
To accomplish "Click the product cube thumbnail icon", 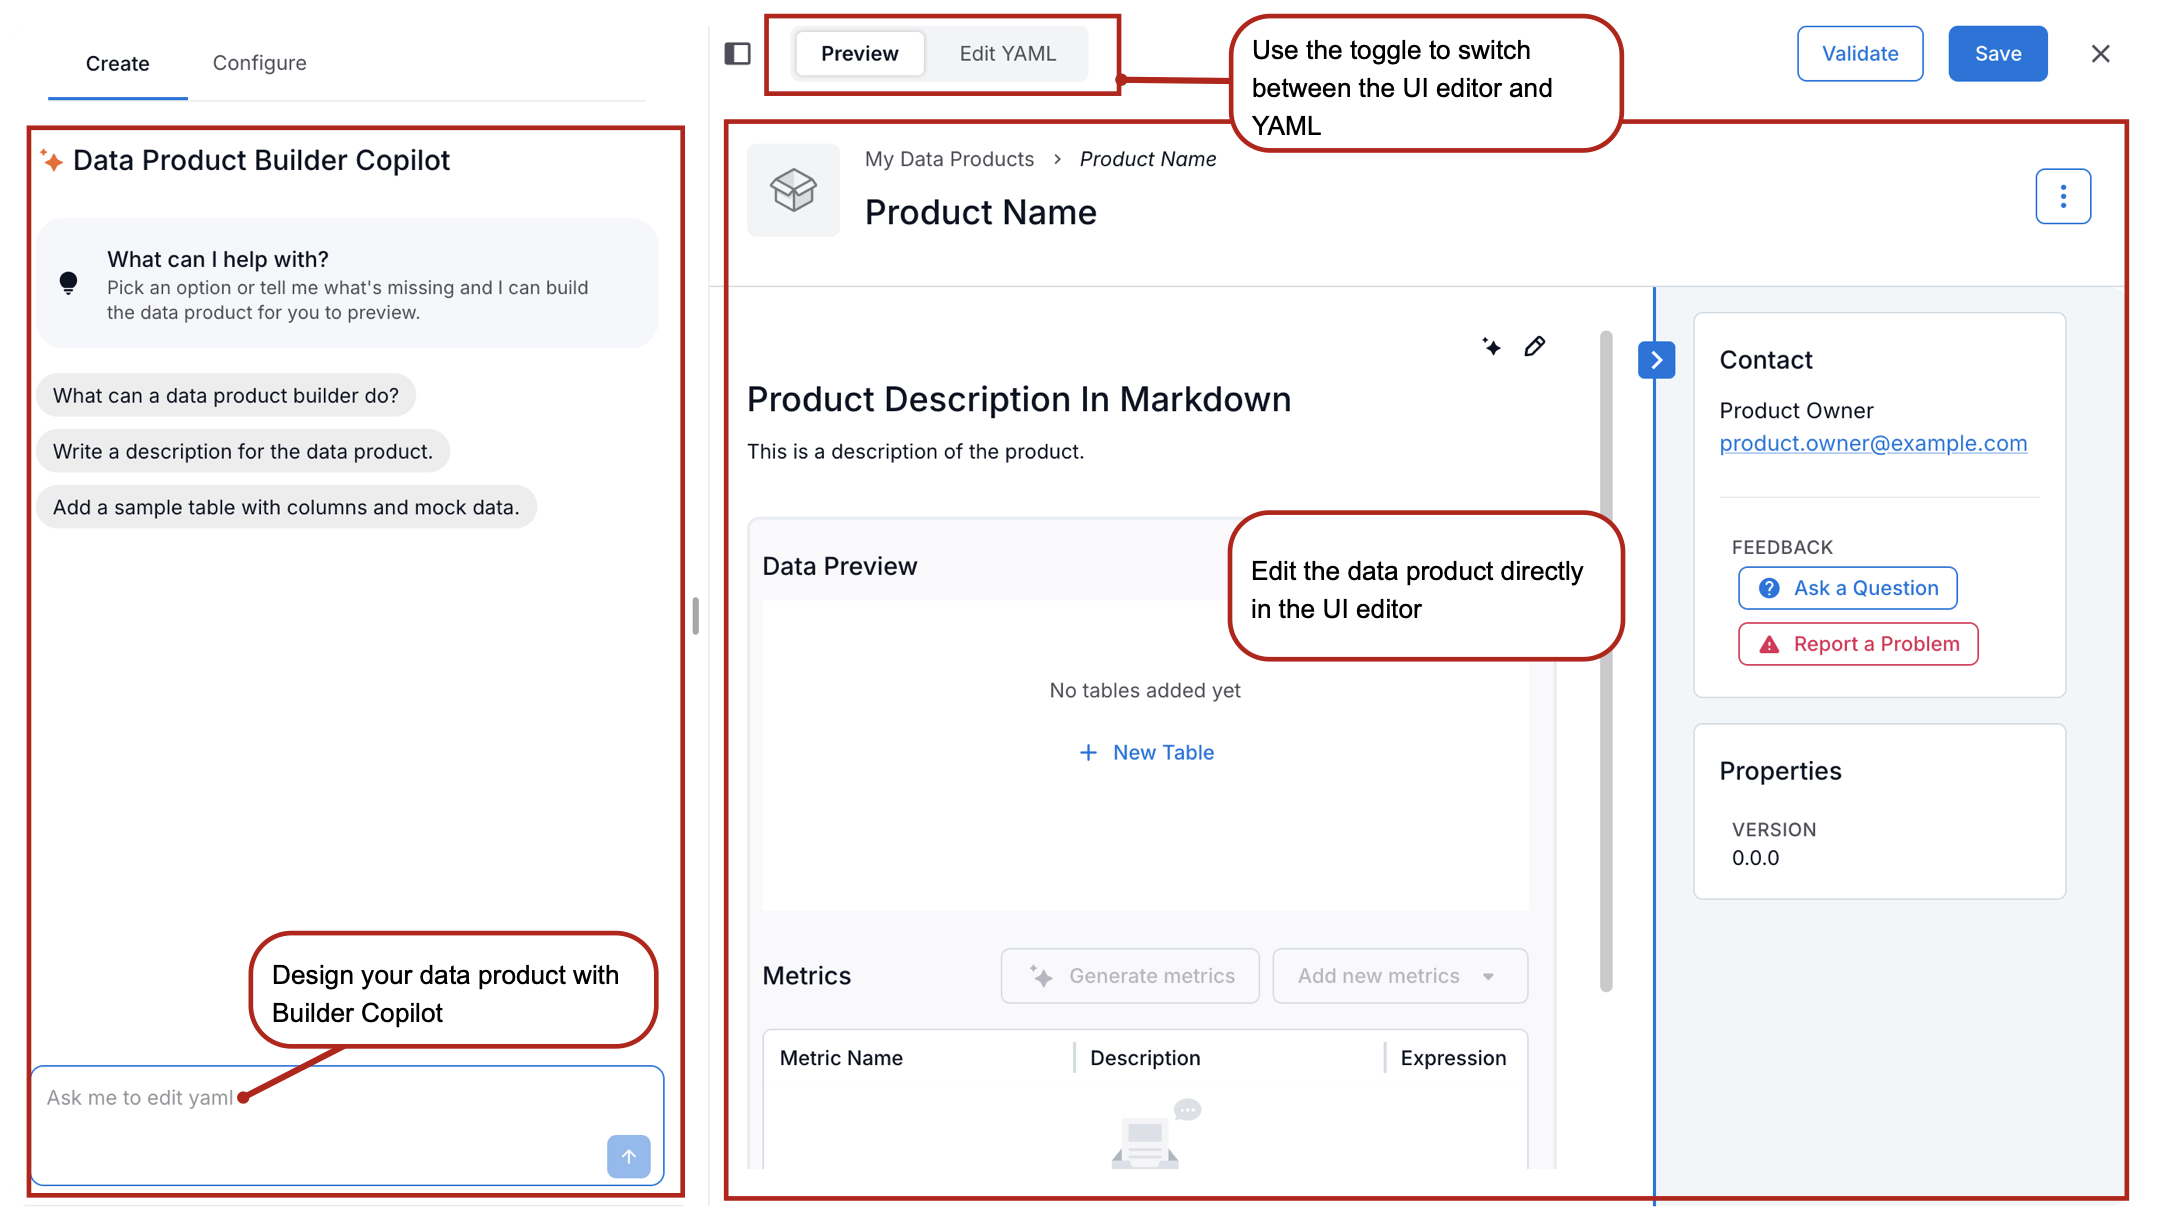I will click(793, 190).
